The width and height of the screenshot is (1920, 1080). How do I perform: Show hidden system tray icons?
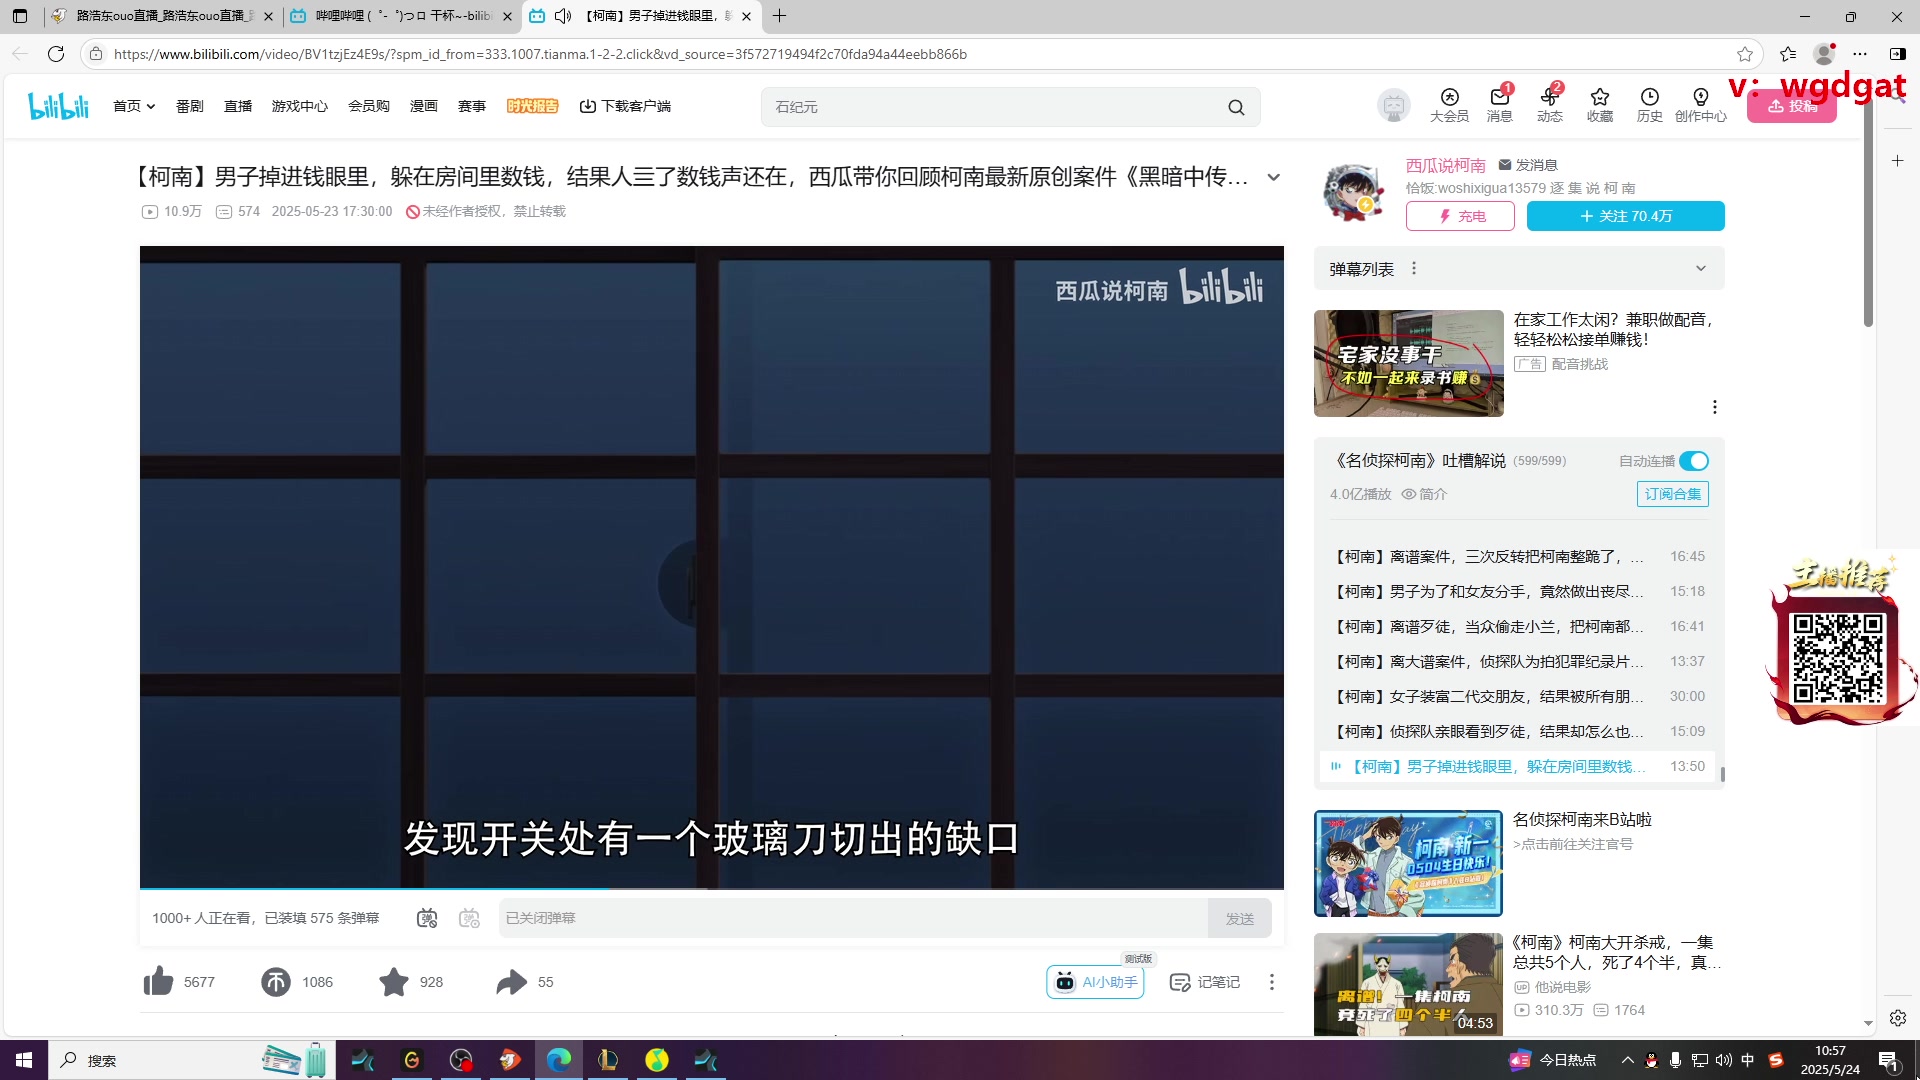(1627, 1060)
